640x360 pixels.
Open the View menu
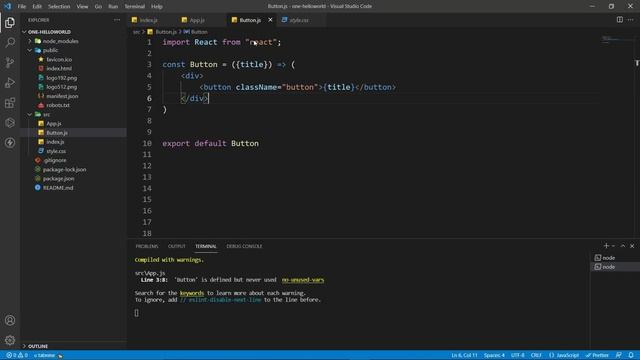pos(82,7)
